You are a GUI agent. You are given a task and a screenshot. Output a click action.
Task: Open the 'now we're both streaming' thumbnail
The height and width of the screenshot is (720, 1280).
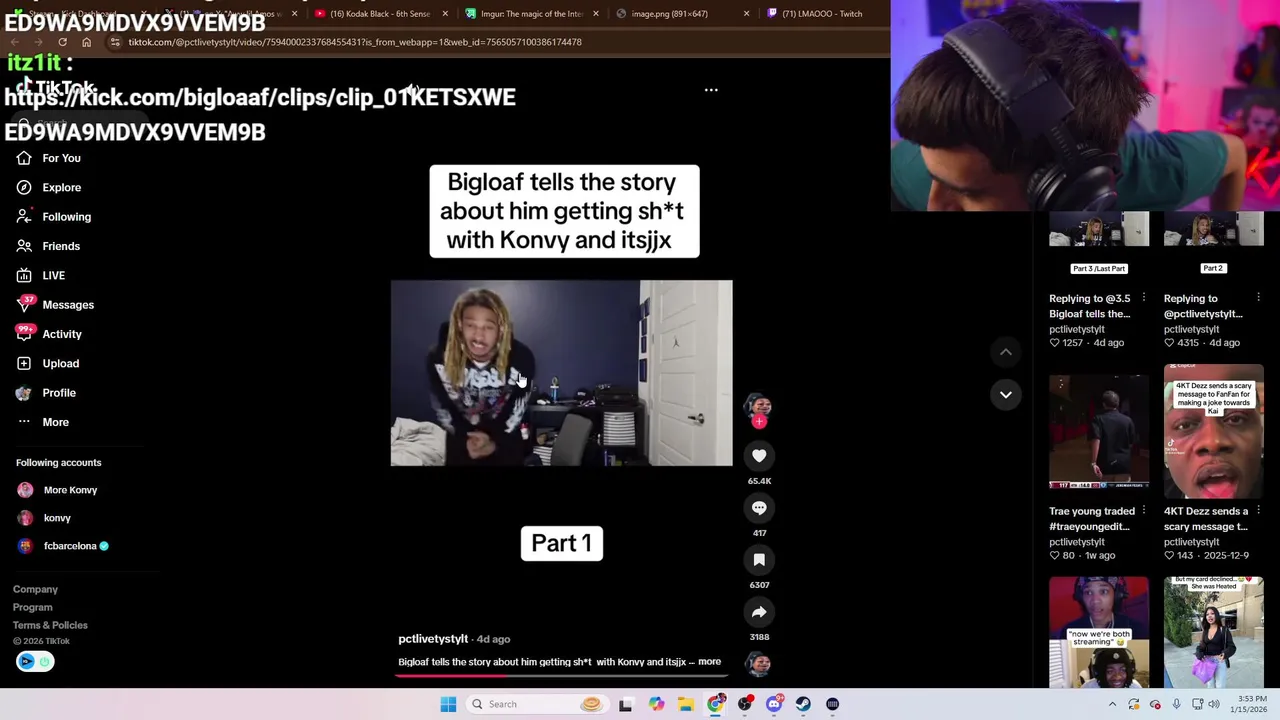pyautogui.click(x=1099, y=632)
